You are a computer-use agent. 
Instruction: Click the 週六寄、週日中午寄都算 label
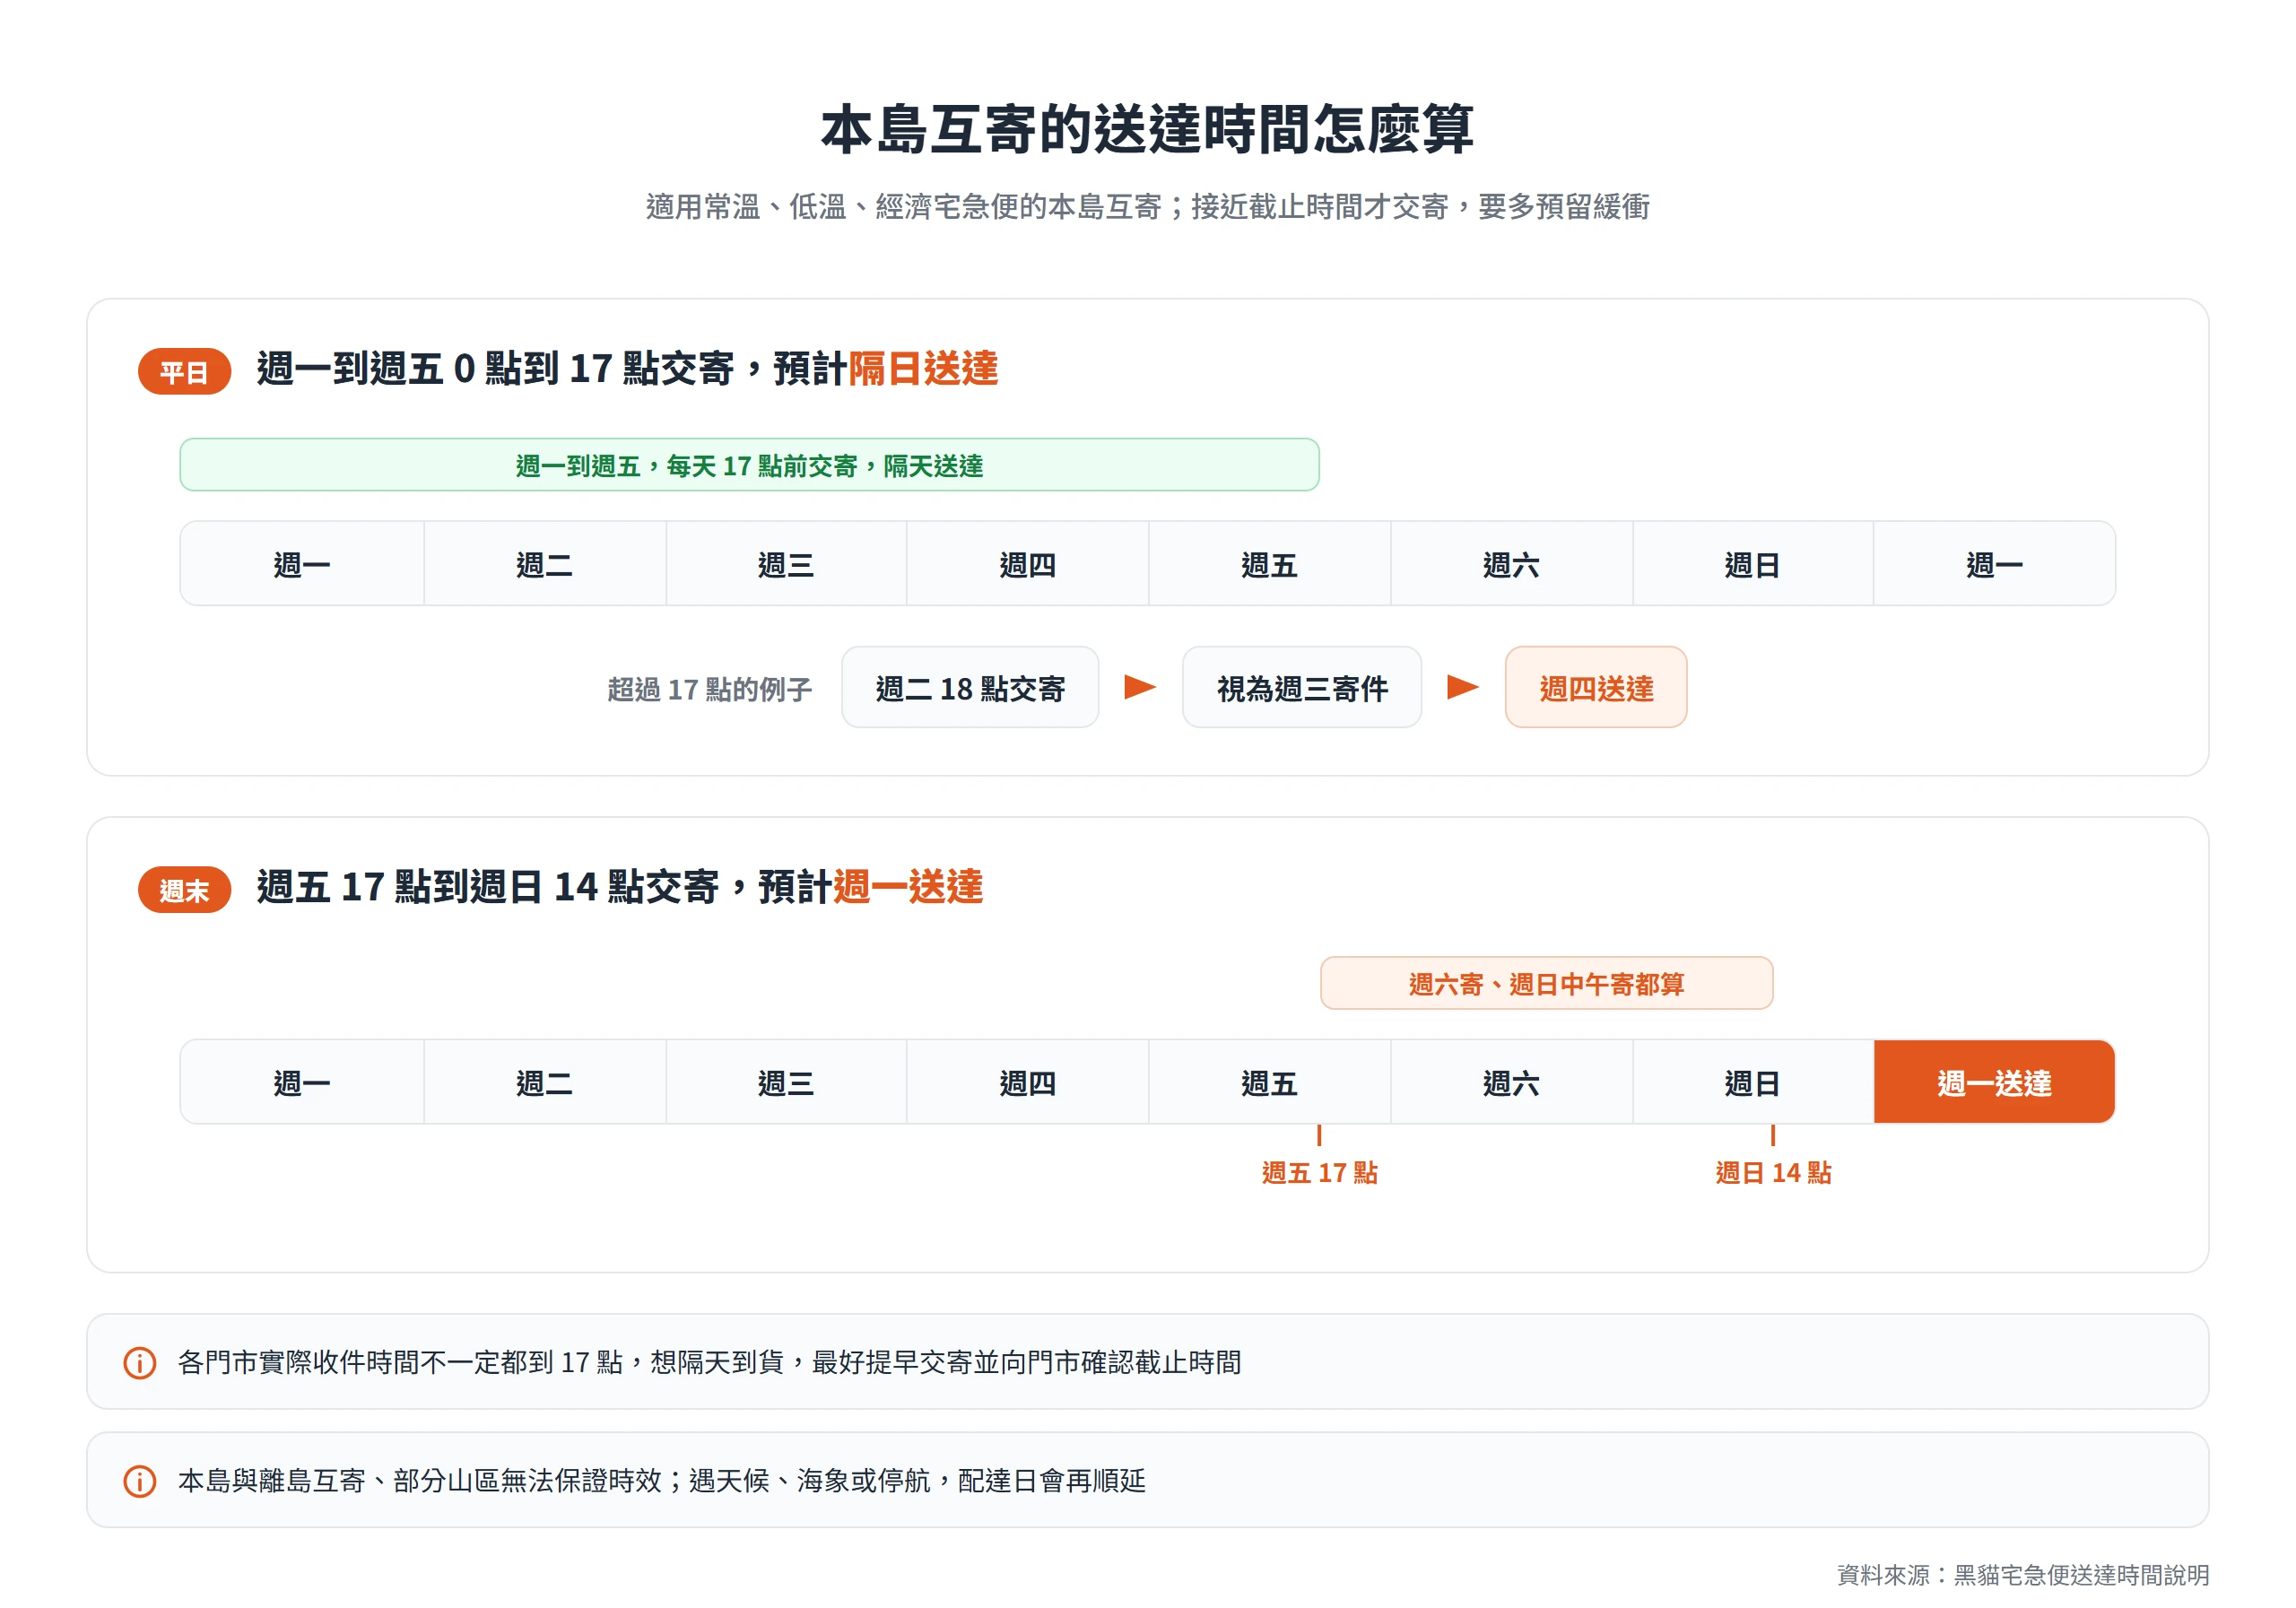pos(1546,983)
